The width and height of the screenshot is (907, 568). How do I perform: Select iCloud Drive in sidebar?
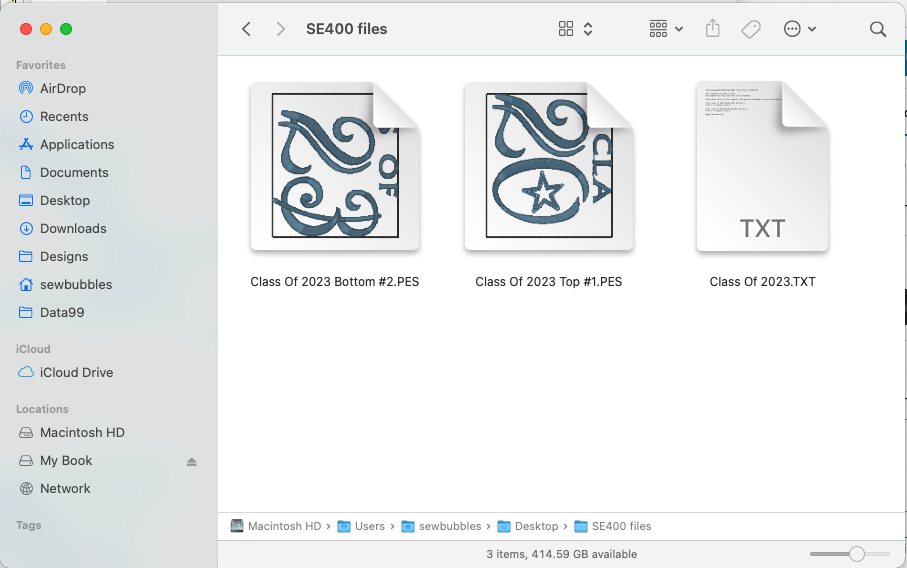point(76,372)
